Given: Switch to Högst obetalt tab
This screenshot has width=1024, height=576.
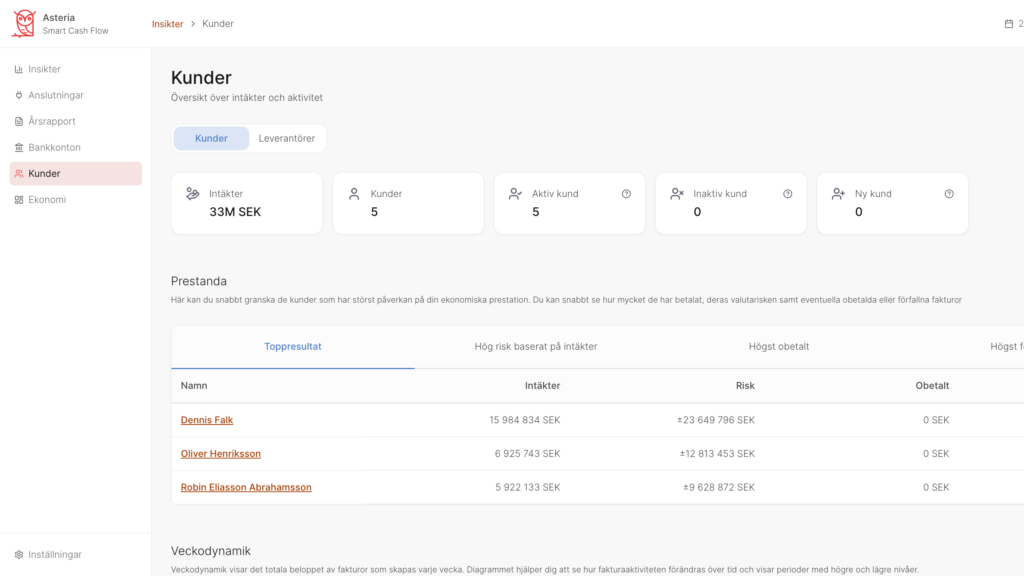Looking at the screenshot, I should 778,347.
